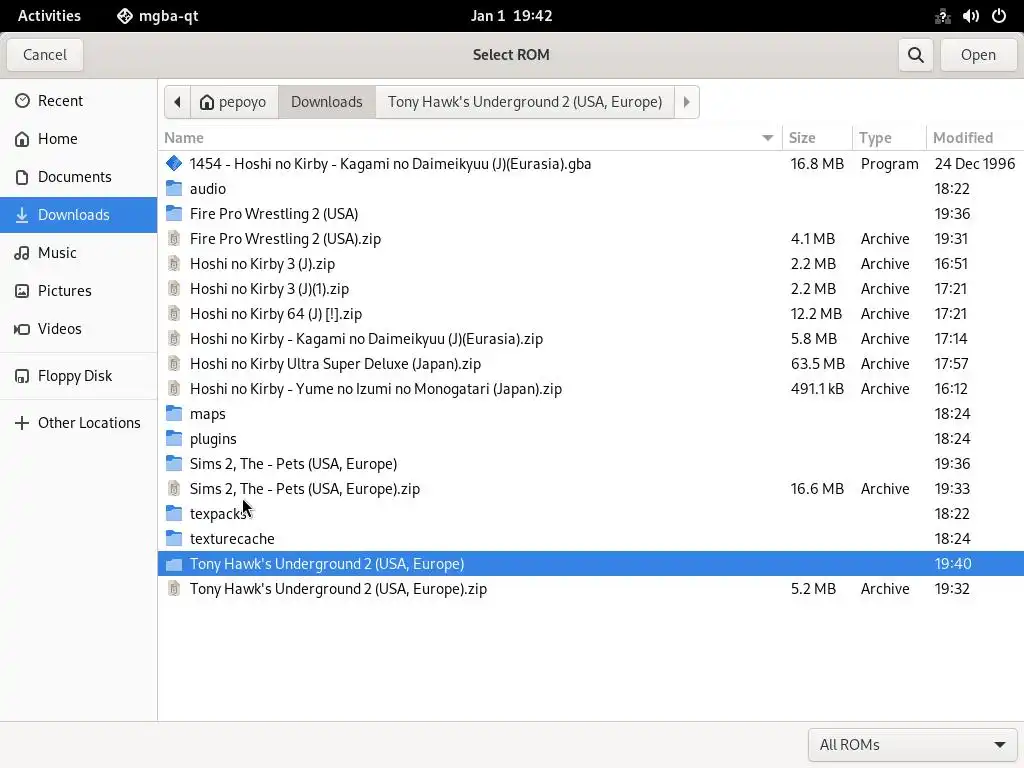The height and width of the screenshot is (768, 1024).
Task: Select Hoshi no Kirby - Kagami no Daimeikyuu zip
Action: point(590,339)
